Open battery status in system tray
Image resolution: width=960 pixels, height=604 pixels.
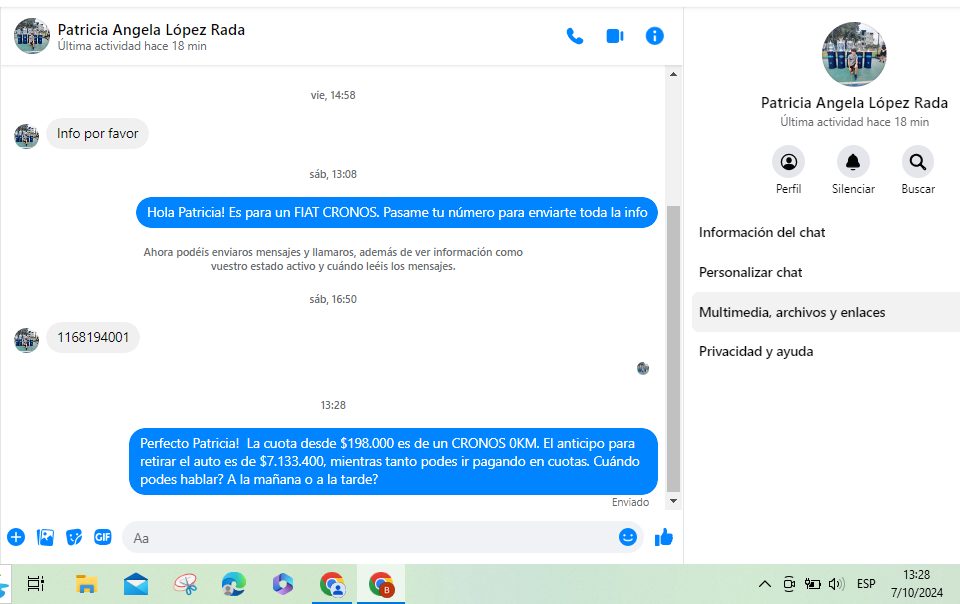tap(812, 584)
